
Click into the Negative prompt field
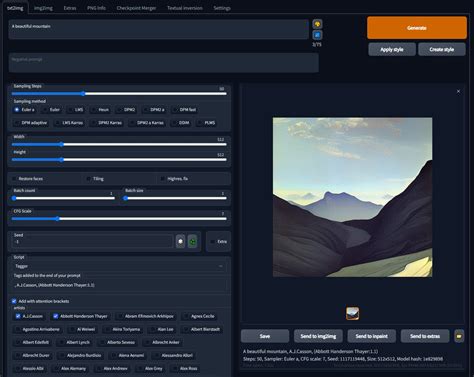pos(164,63)
